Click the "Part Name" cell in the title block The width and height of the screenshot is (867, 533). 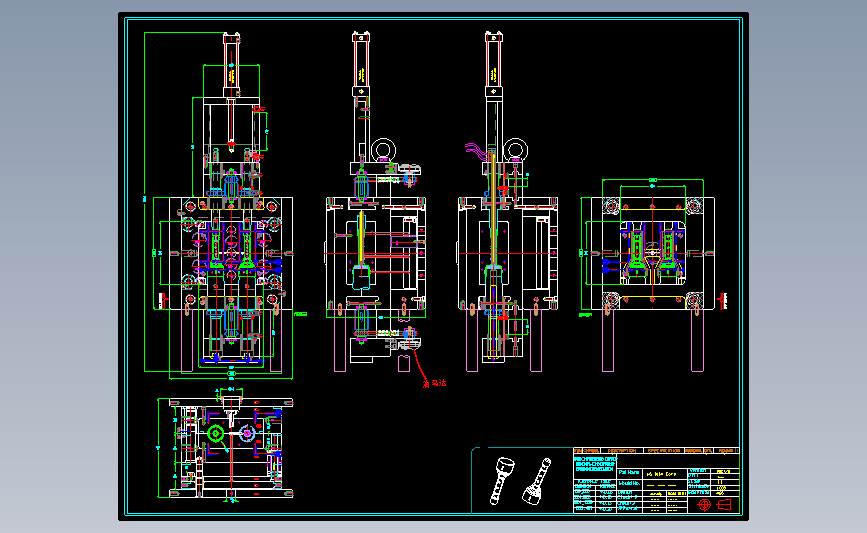click(629, 473)
